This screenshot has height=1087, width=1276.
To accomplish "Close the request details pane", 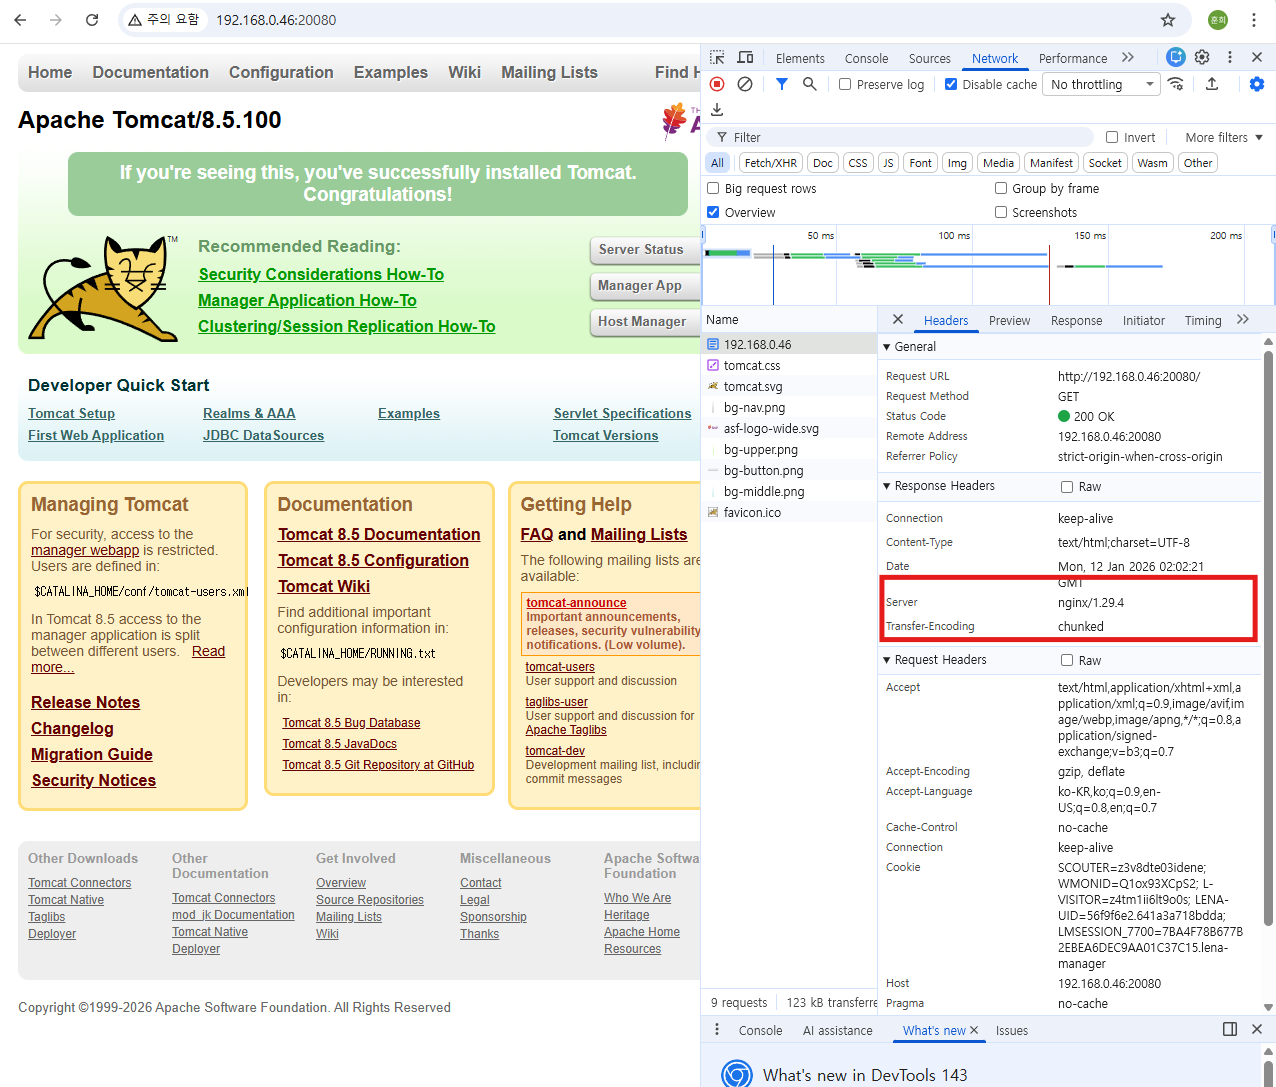I will pos(898,319).
